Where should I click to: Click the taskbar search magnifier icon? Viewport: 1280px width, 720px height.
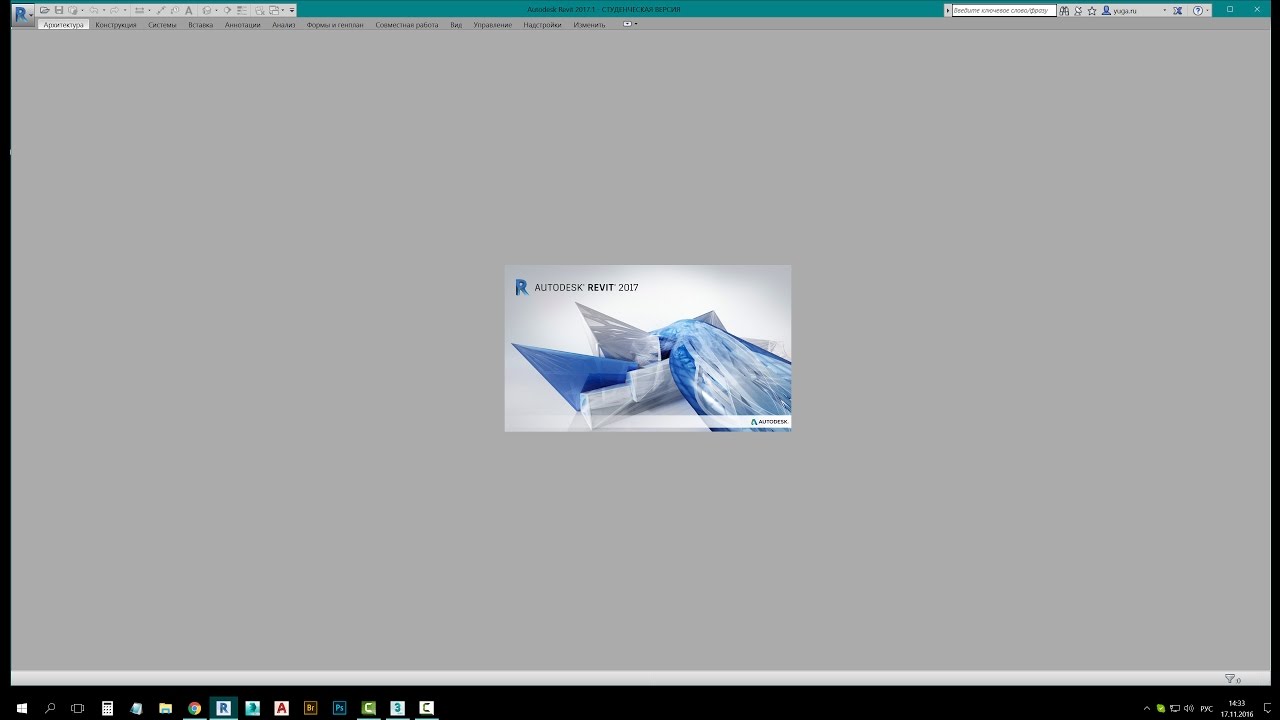pos(50,708)
